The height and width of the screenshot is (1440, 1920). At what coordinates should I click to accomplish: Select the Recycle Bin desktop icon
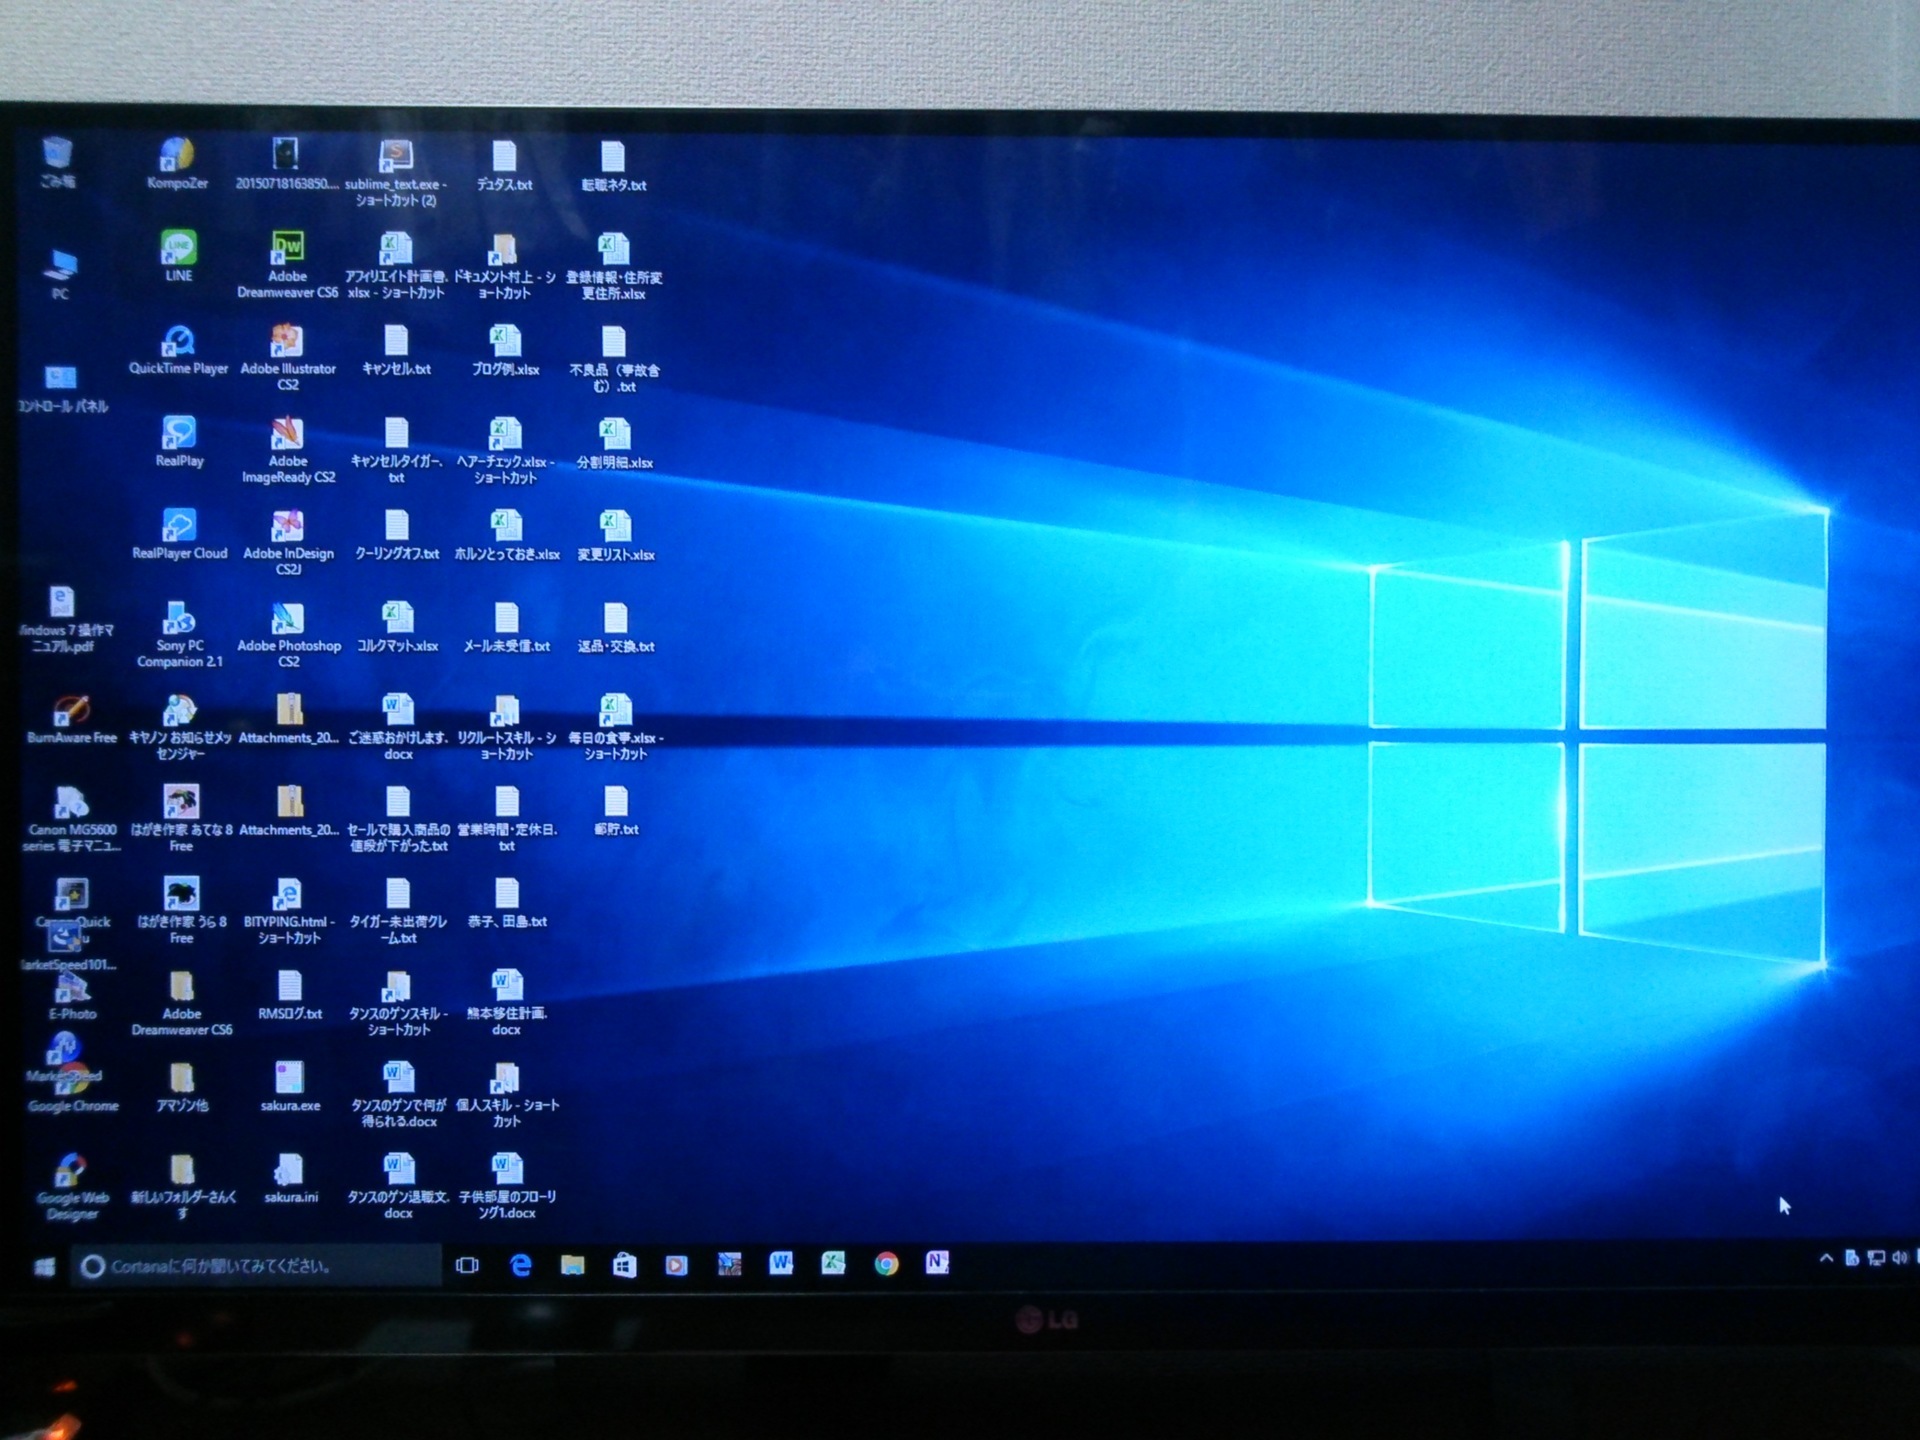(58, 163)
